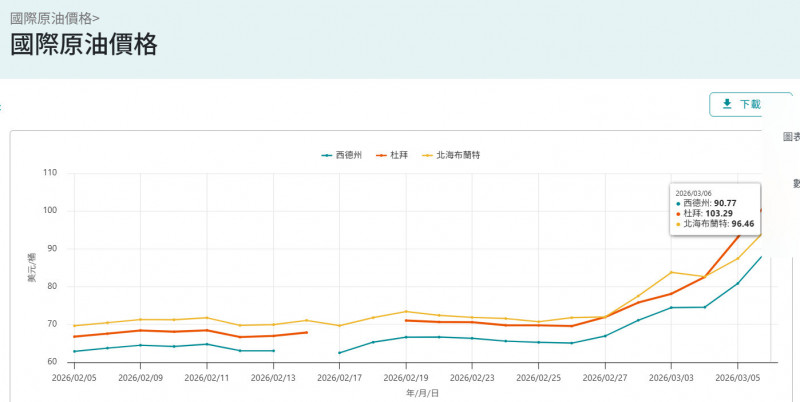This screenshot has width=800, height=402.
Task: Click the teal 西德州 legend line marker
Action: pos(326,155)
